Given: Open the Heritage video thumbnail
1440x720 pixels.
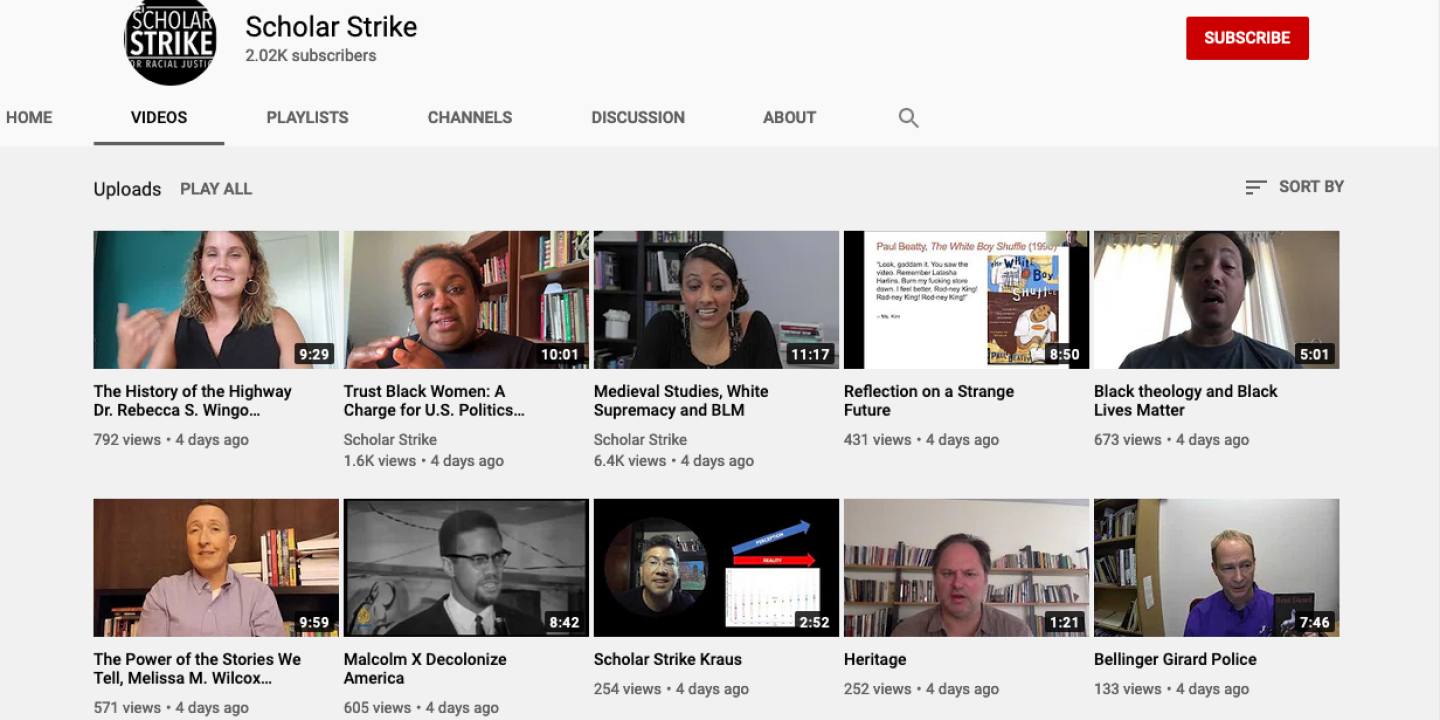Looking at the screenshot, I should [x=966, y=568].
